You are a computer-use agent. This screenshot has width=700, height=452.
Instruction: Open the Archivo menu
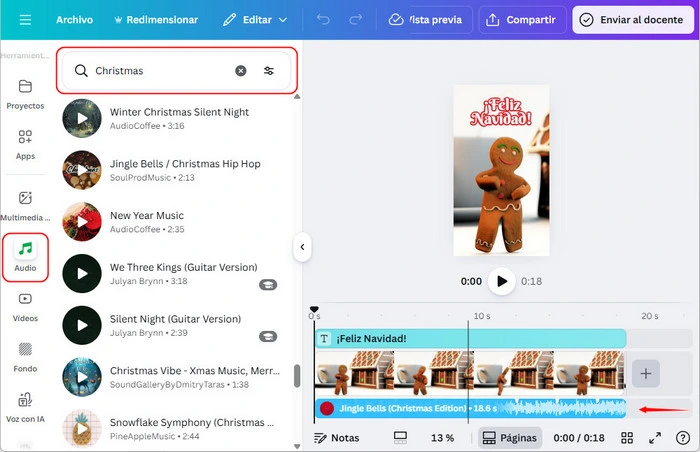click(75, 20)
